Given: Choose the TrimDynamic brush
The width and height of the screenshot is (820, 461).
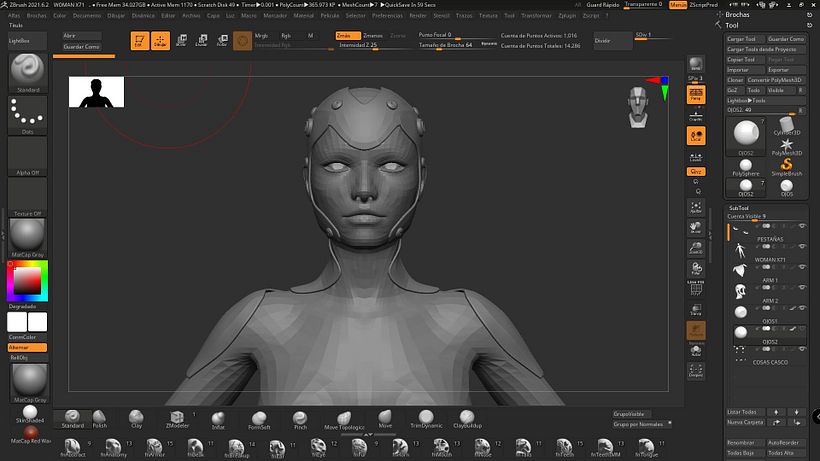Looking at the screenshot, I should click(x=427, y=418).
